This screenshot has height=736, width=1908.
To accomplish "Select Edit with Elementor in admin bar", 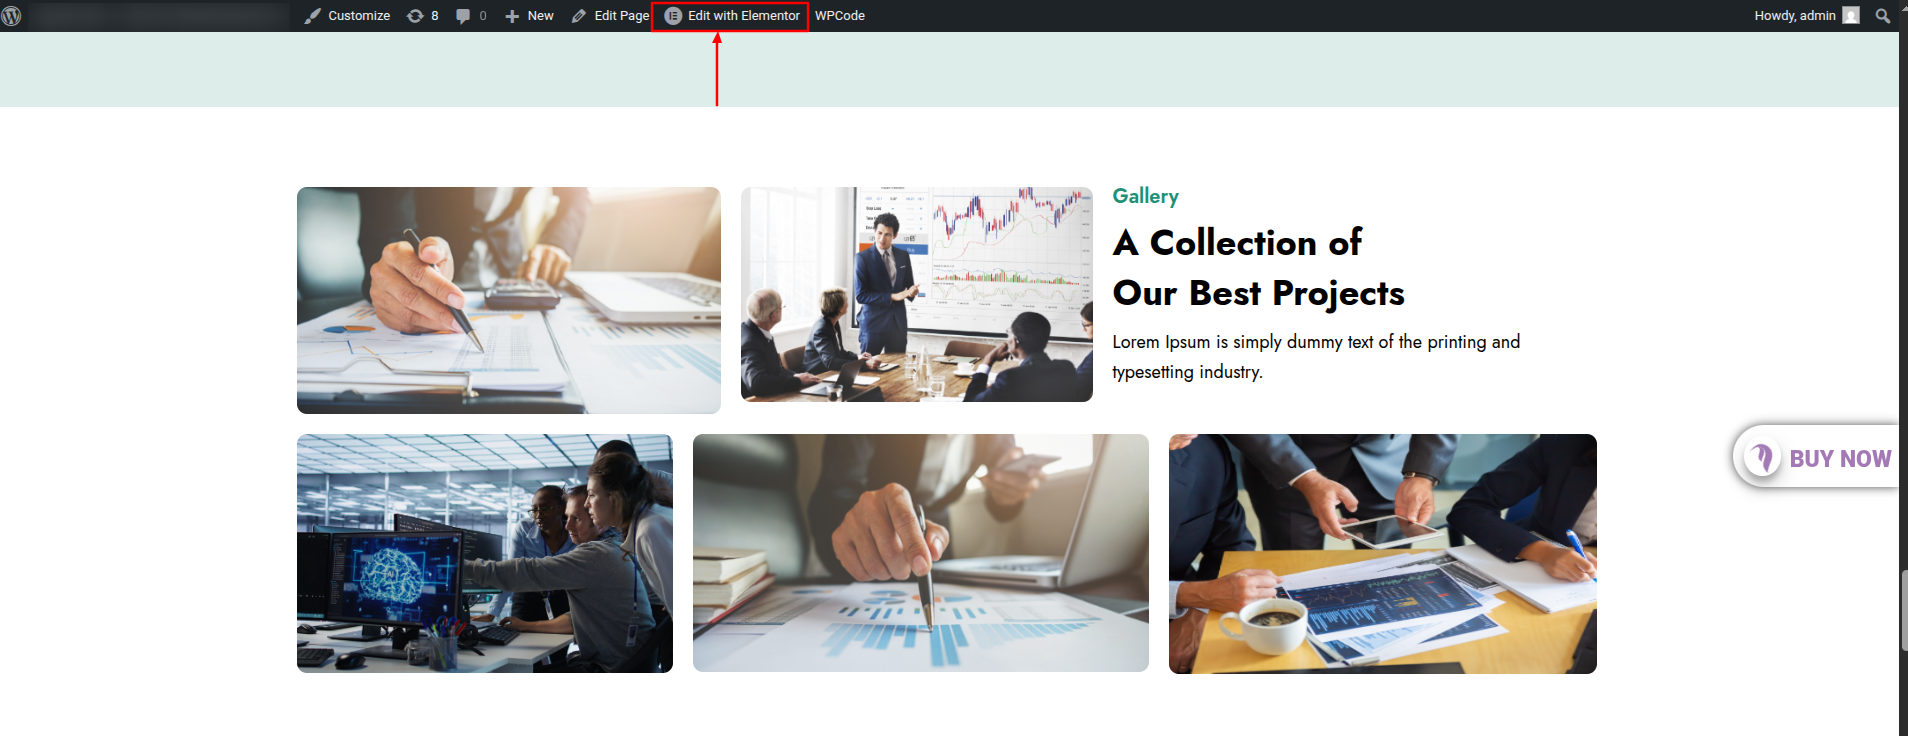I will 731,16.
